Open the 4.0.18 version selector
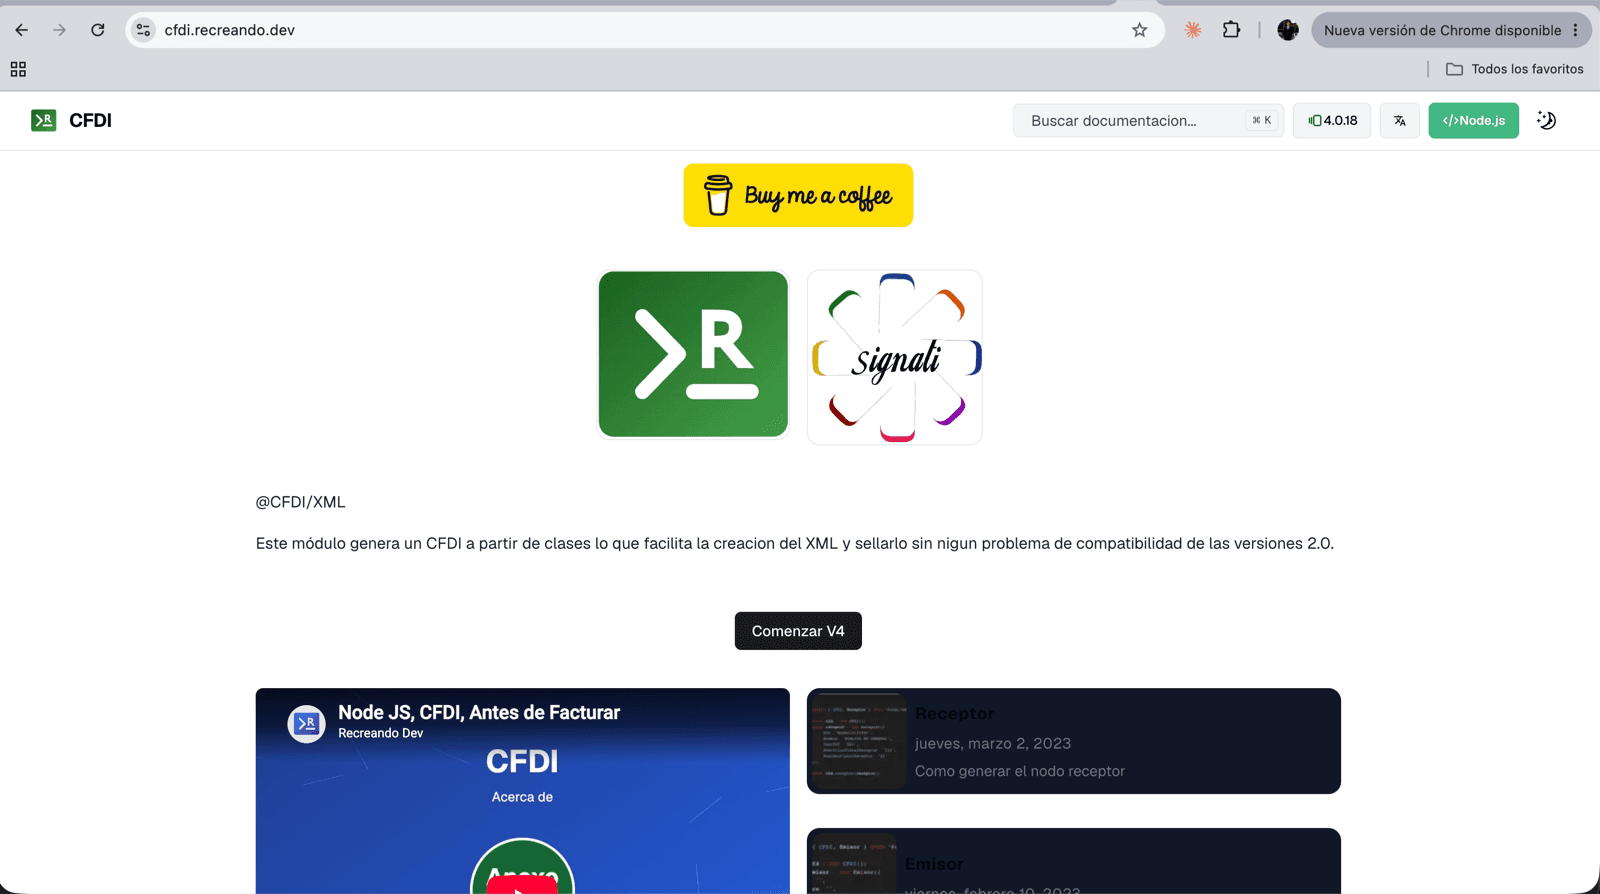This screenshot has width=1600, height=894. point(1332,120)
